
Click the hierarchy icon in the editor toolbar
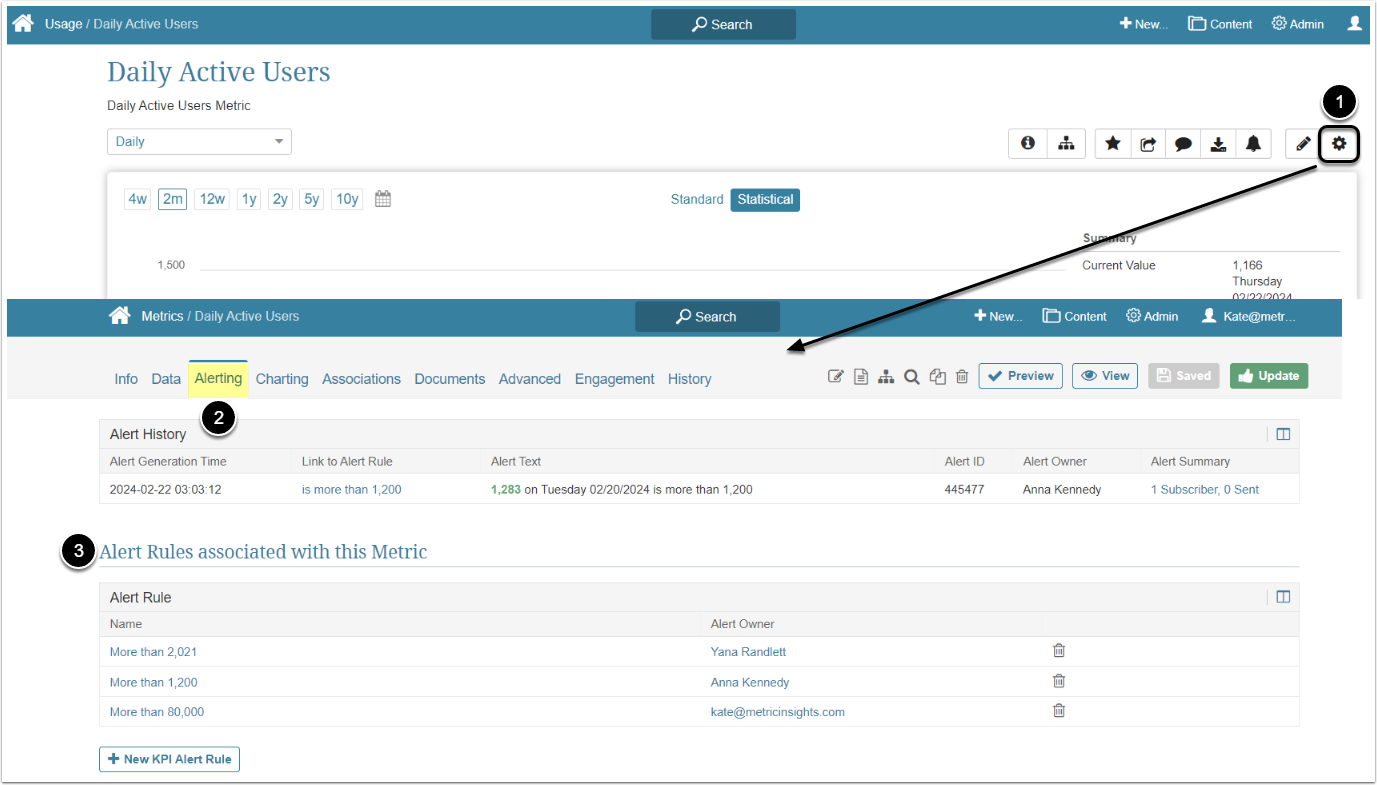tap(886, 376)
